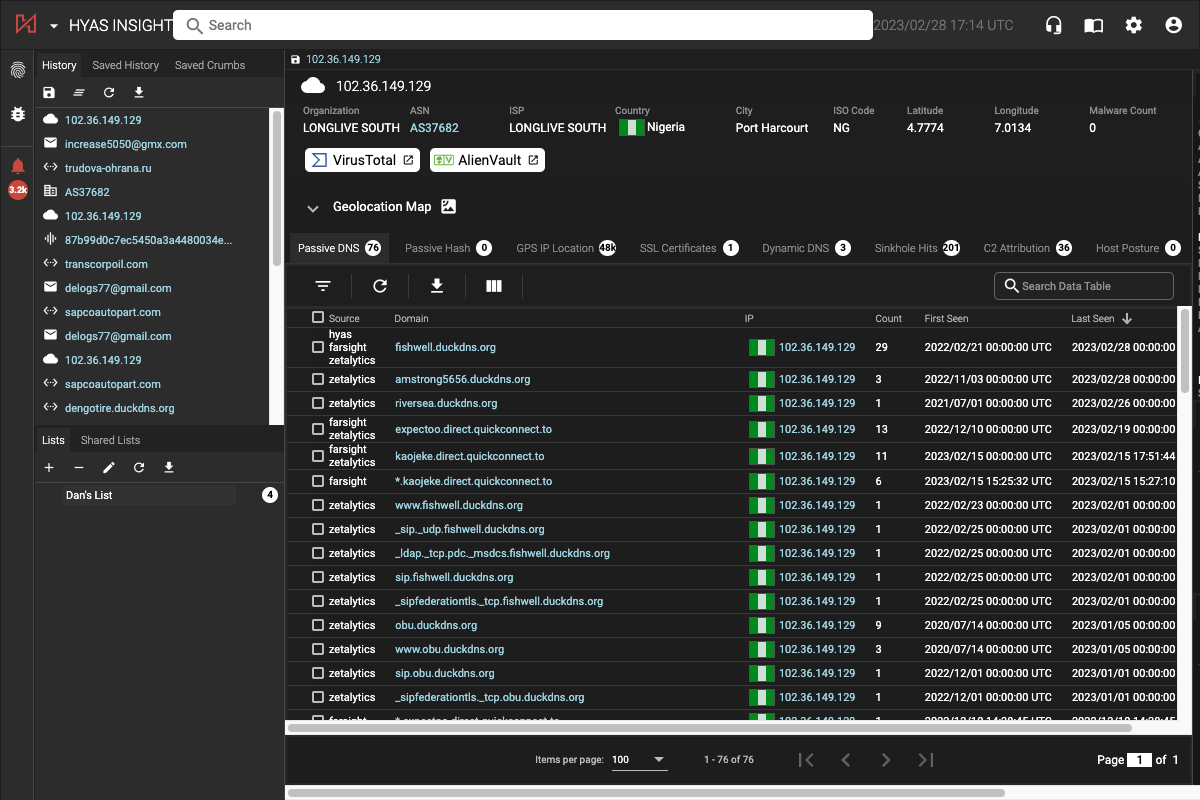Screen dimensions: 1200x800
Task: Open the help documentation book icon
Action: (x=1093, y=24)
